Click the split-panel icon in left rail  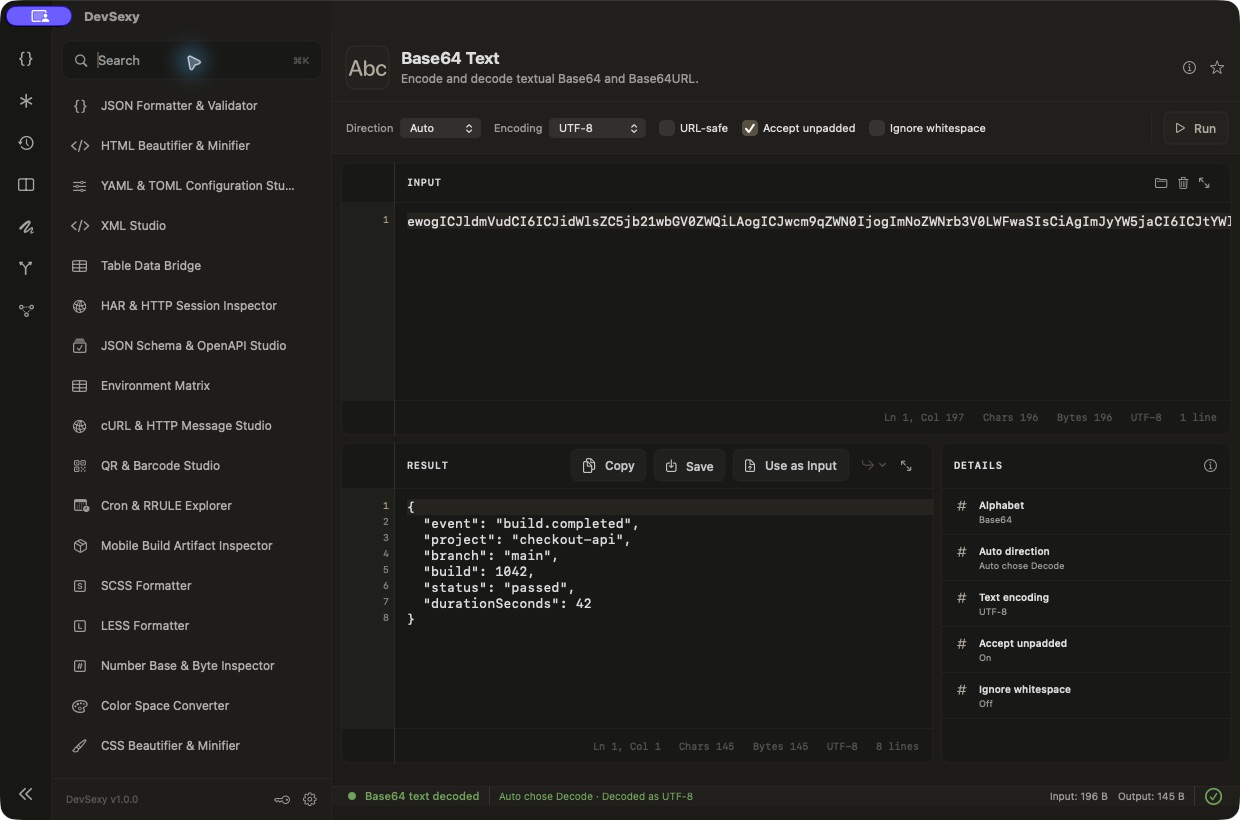[x=26, y=185]
